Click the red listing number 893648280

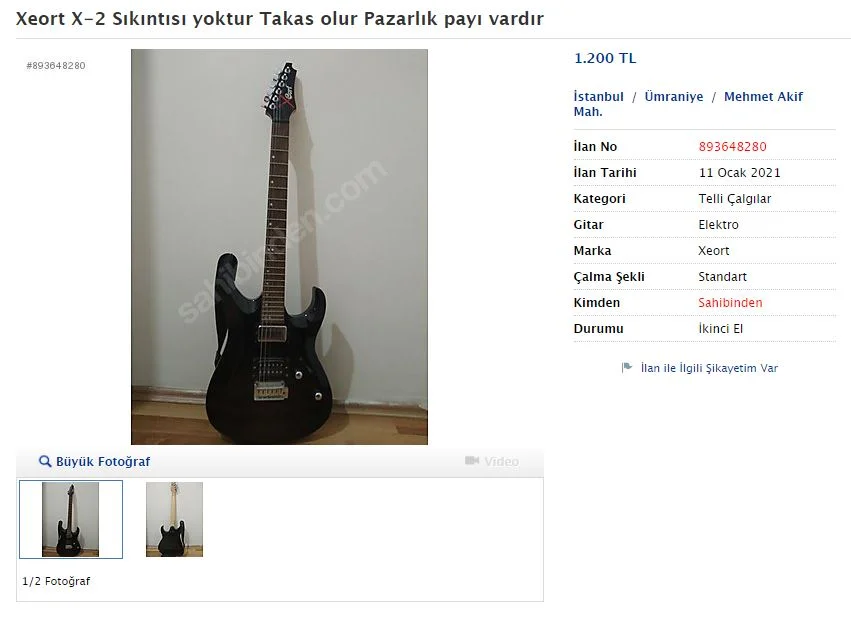[x=732, y=147]
